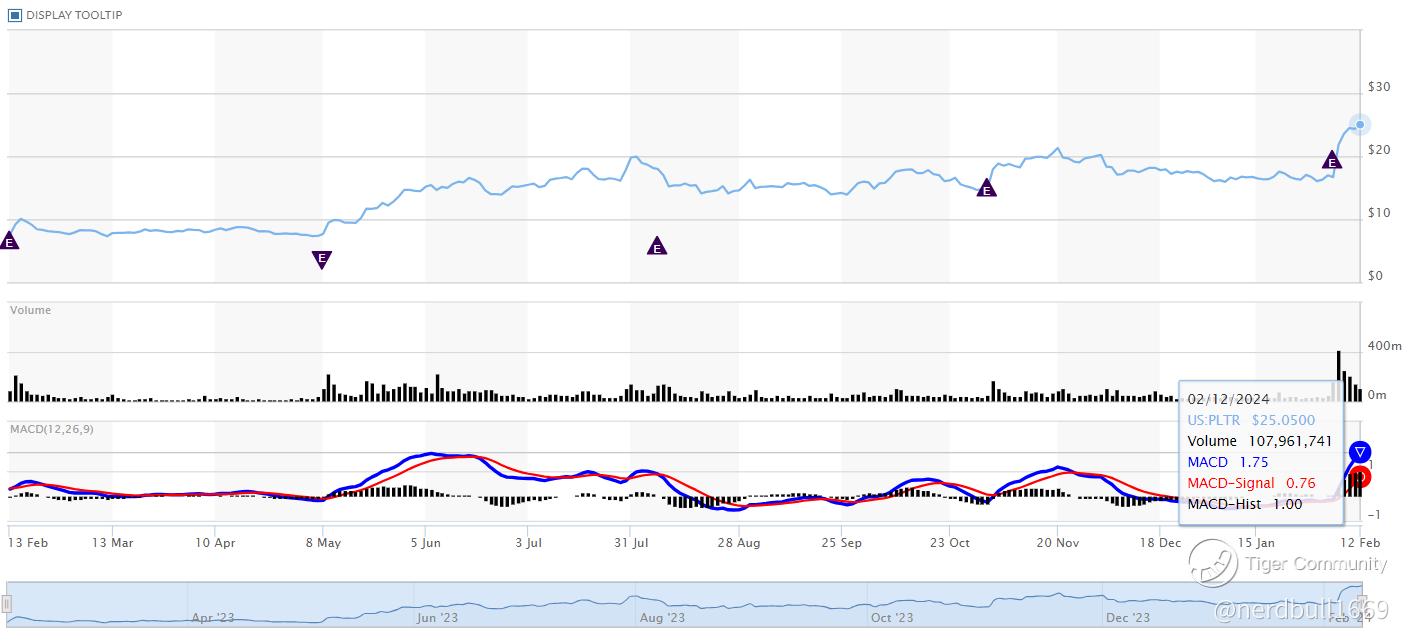Viewport: 1417px width, 642px height.
Task: Click the Volume 107,961,741 tooltip row
Action: click(1259, 441)
